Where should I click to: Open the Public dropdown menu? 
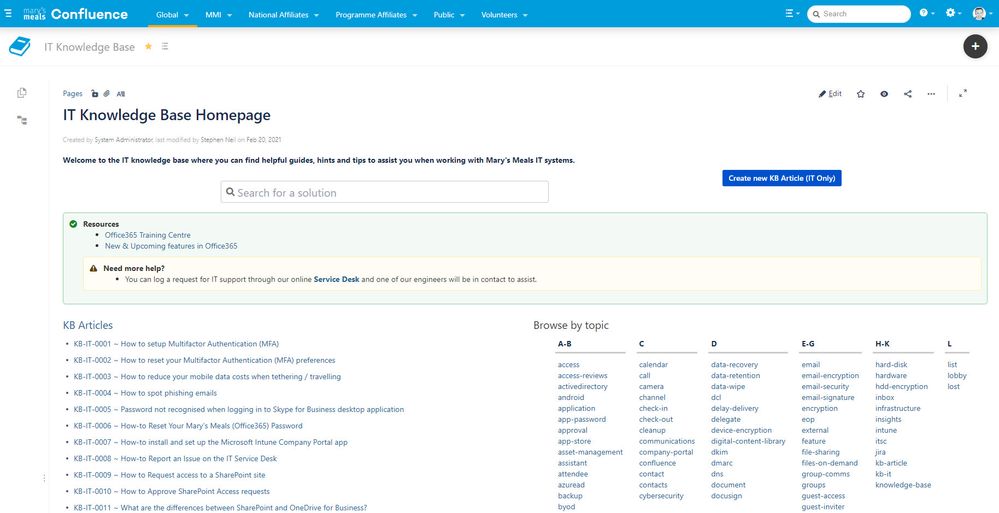click(x=449, y=14)
